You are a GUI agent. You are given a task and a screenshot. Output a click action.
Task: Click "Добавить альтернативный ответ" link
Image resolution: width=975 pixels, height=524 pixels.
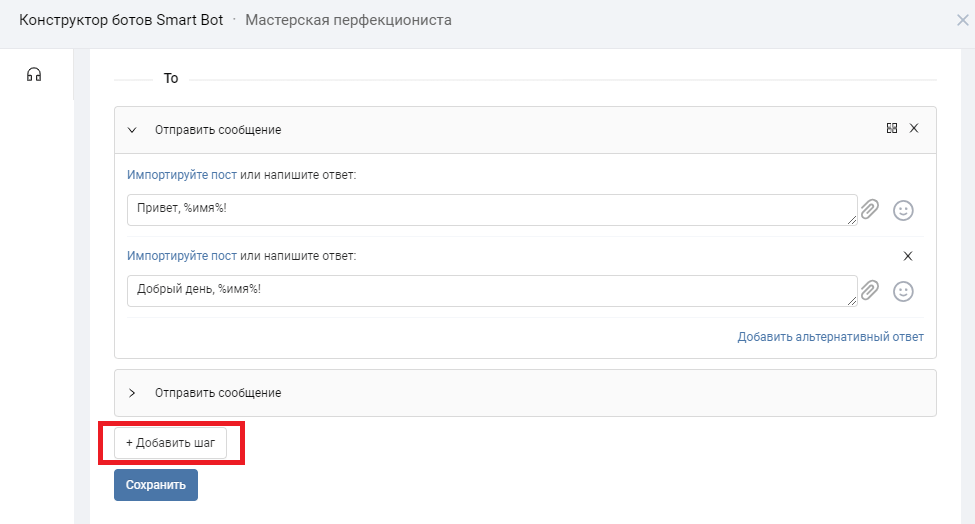[x=830, y=337]
